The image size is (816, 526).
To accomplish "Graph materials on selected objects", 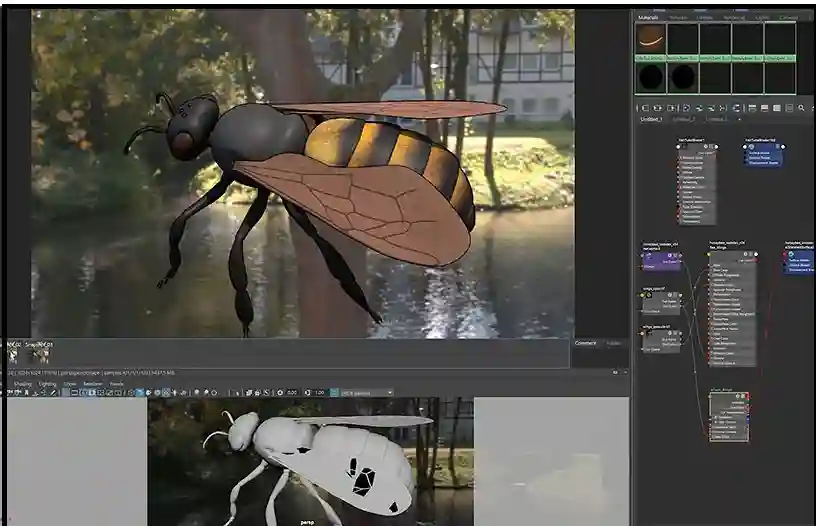I will coord(736,108).
